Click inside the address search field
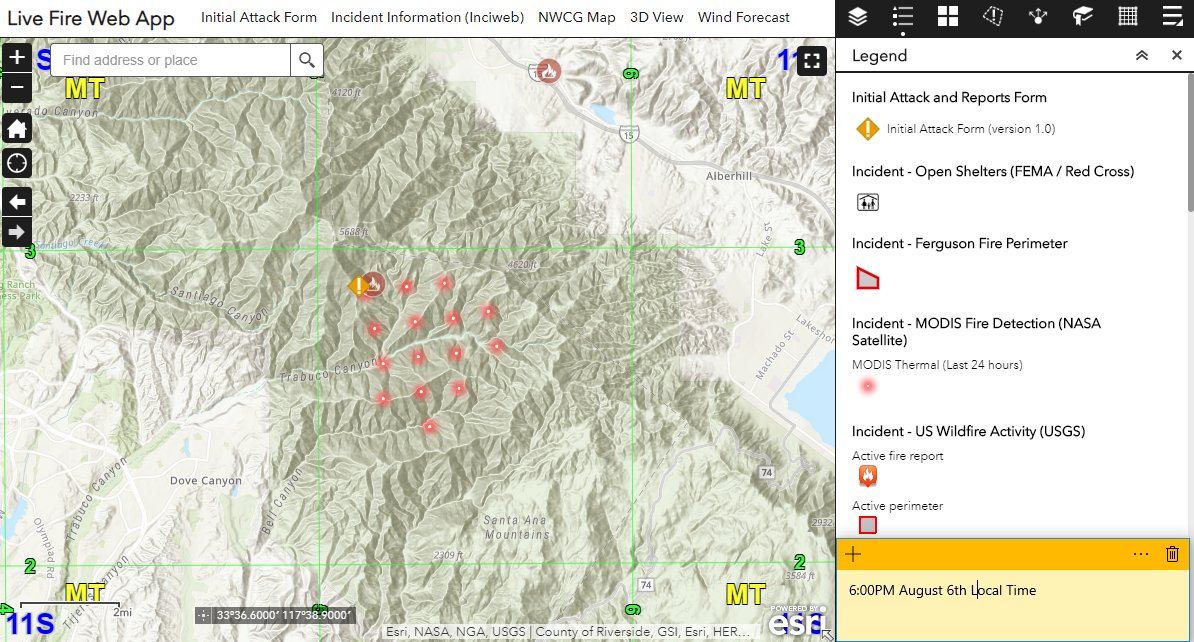The image size is (1194, 642). pyautogui.click(x=170, y=60)
